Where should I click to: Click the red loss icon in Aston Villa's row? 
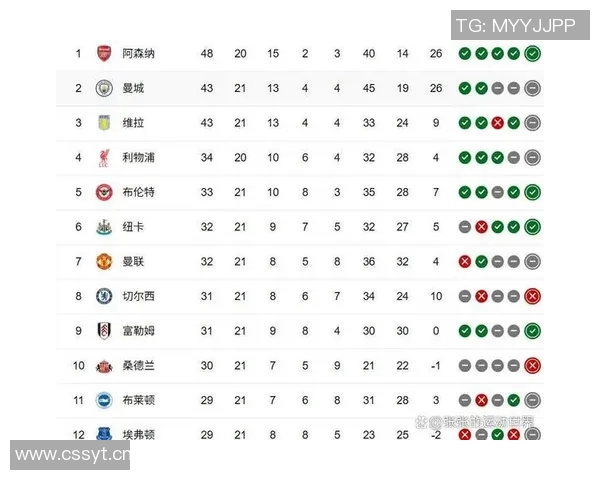pos(497,123)
